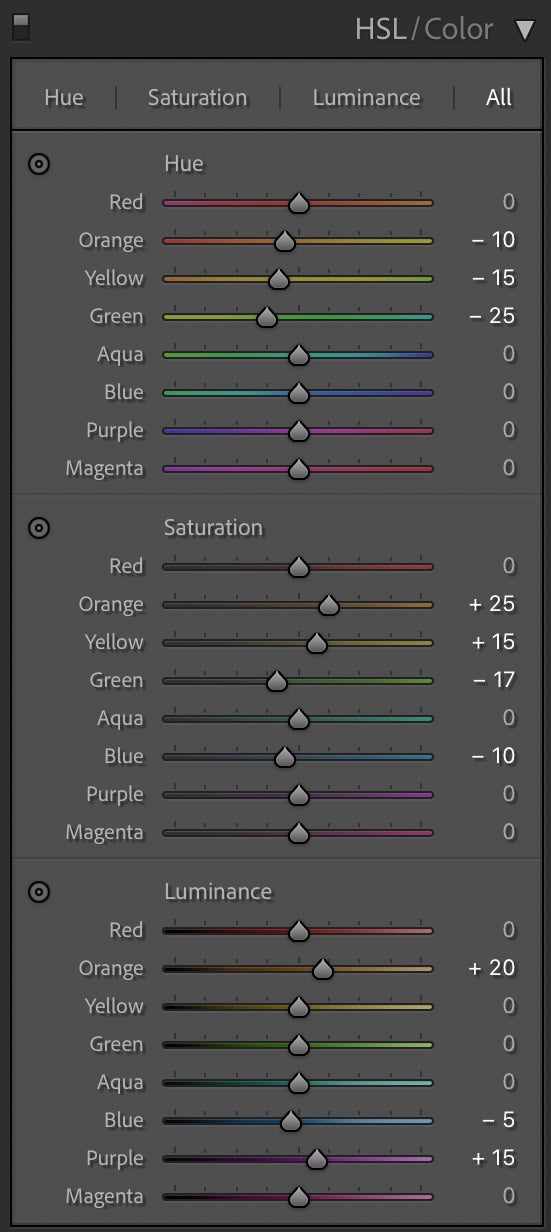Click the Green hue slider handle
Image resolution: width=551 pixels, height=1232 pixels.
(266, 317)
